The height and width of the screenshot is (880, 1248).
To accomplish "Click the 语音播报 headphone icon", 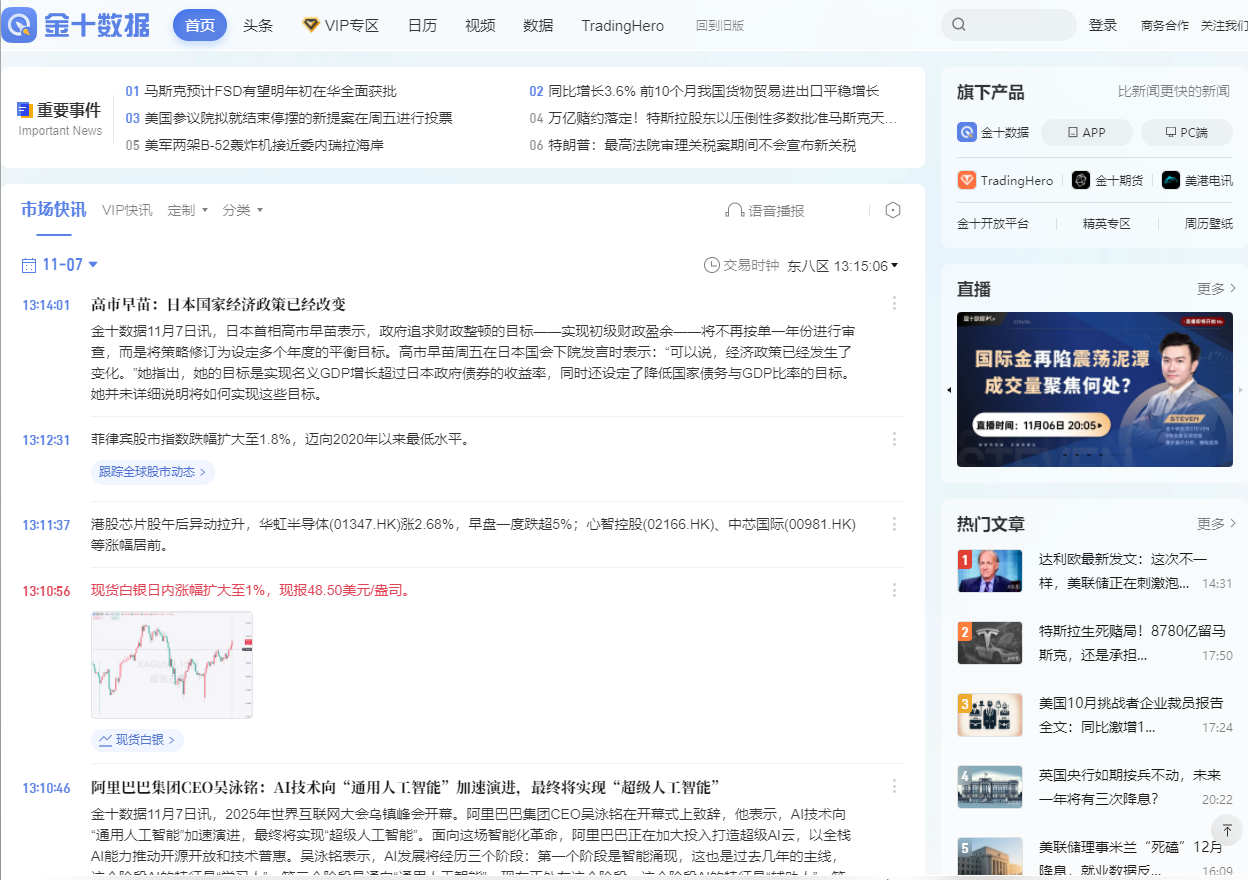I will (738, 210).
